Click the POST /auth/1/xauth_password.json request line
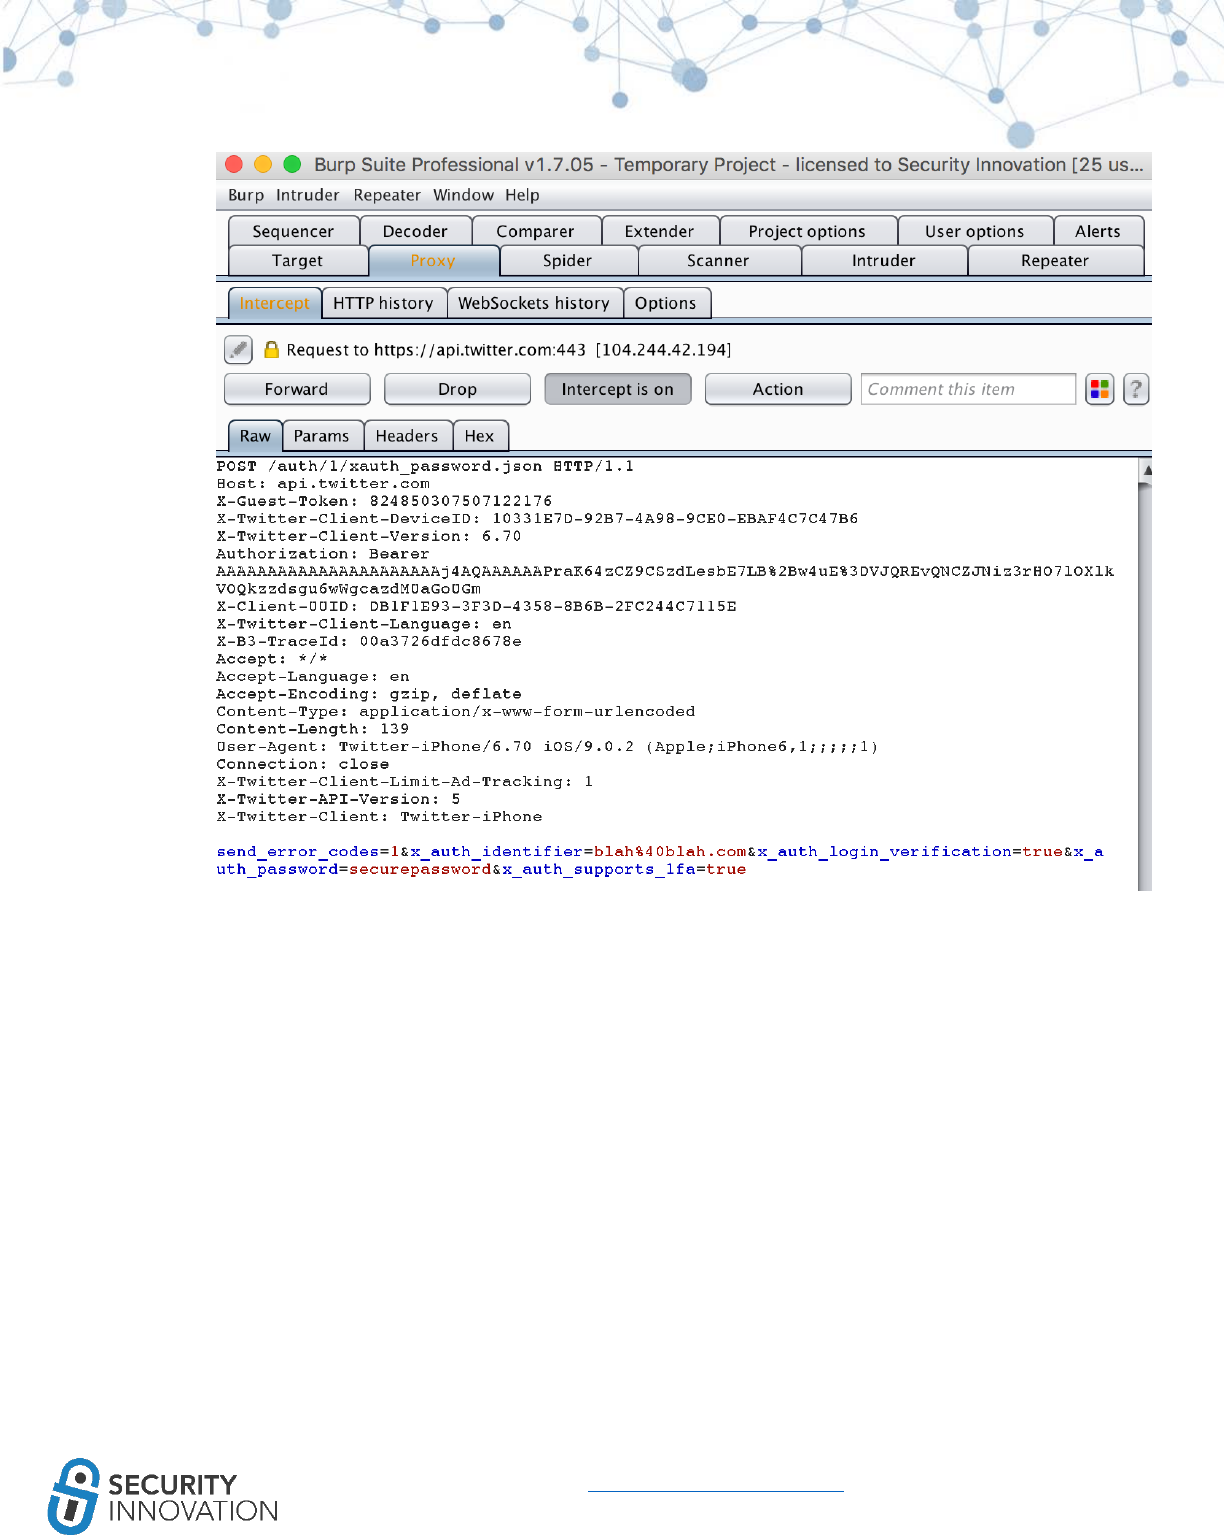 (x=425, y=466)
